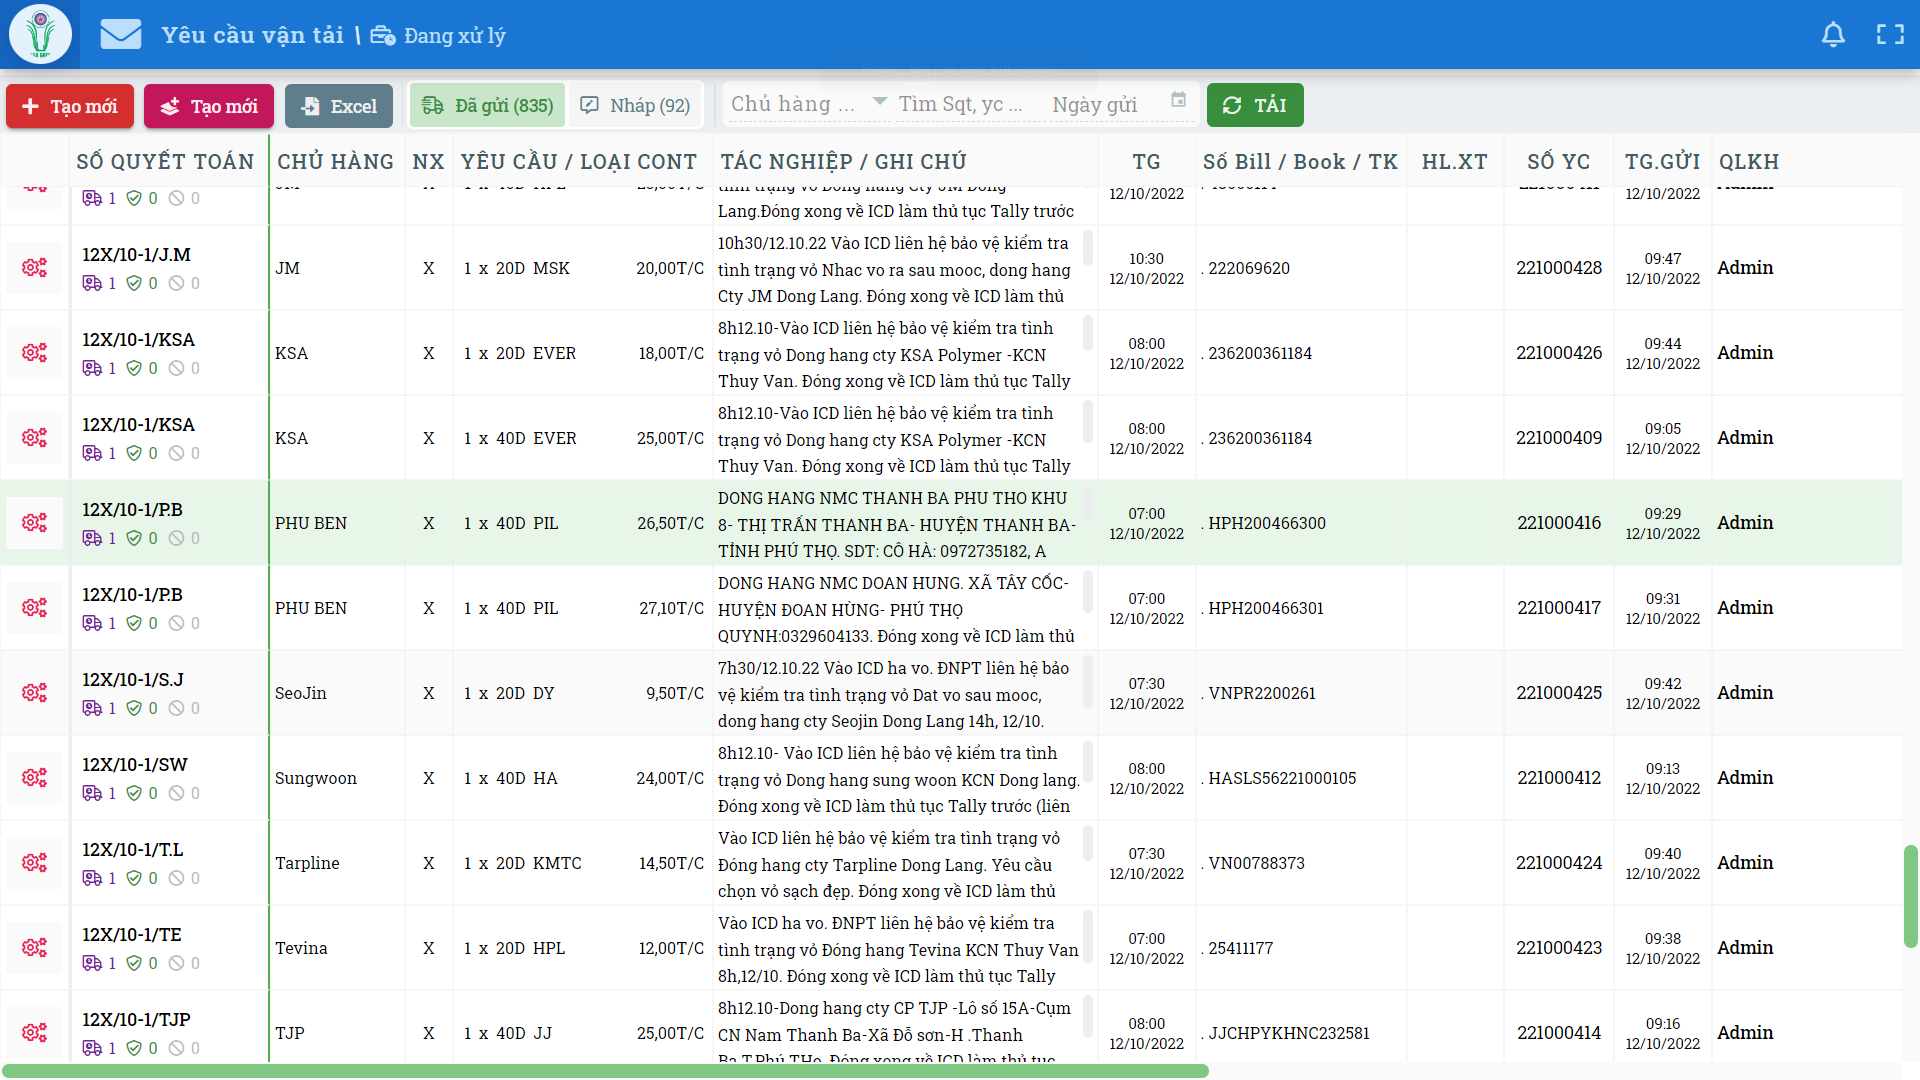Open calendar picker in Ngày gửi field

pyautogui.click(x=1178, y=100)
